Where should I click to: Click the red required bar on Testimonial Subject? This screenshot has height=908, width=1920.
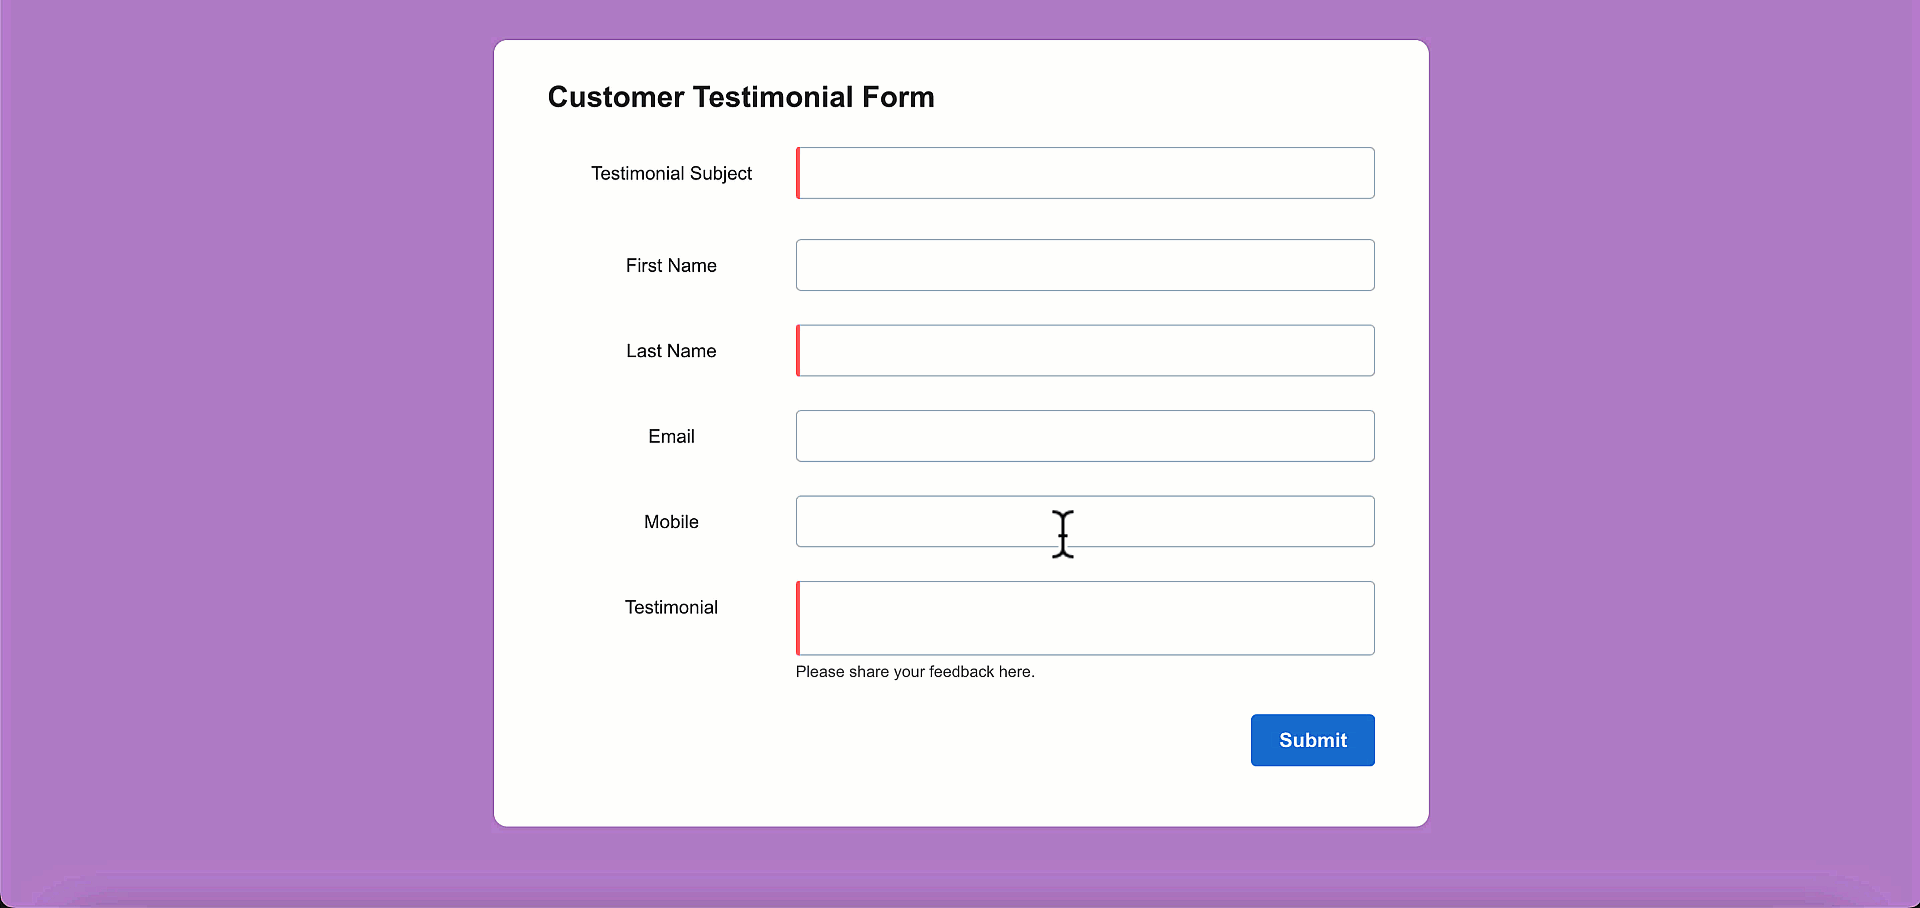pyautogui.click(x=798, y=173)
